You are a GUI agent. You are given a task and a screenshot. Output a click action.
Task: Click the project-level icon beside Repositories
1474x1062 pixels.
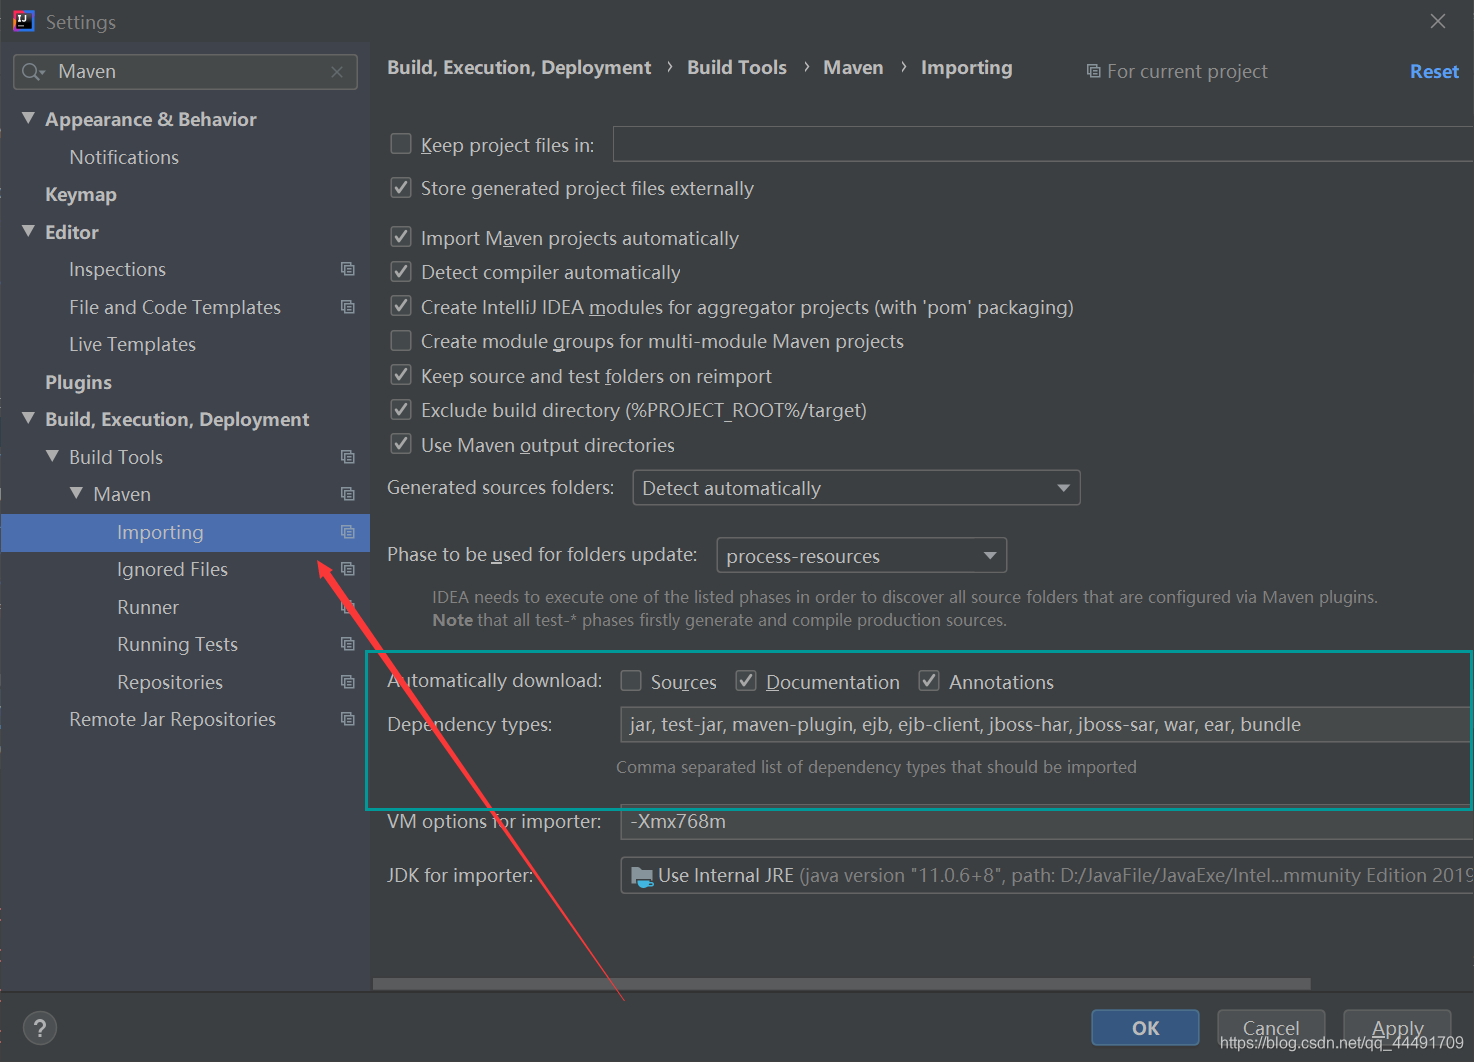(348, 682)
